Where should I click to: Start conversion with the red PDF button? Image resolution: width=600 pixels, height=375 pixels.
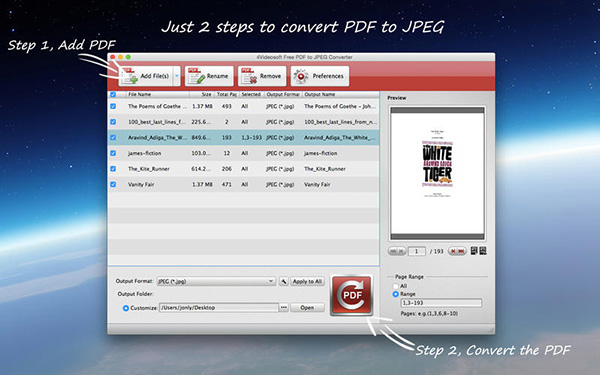(352, 295)
